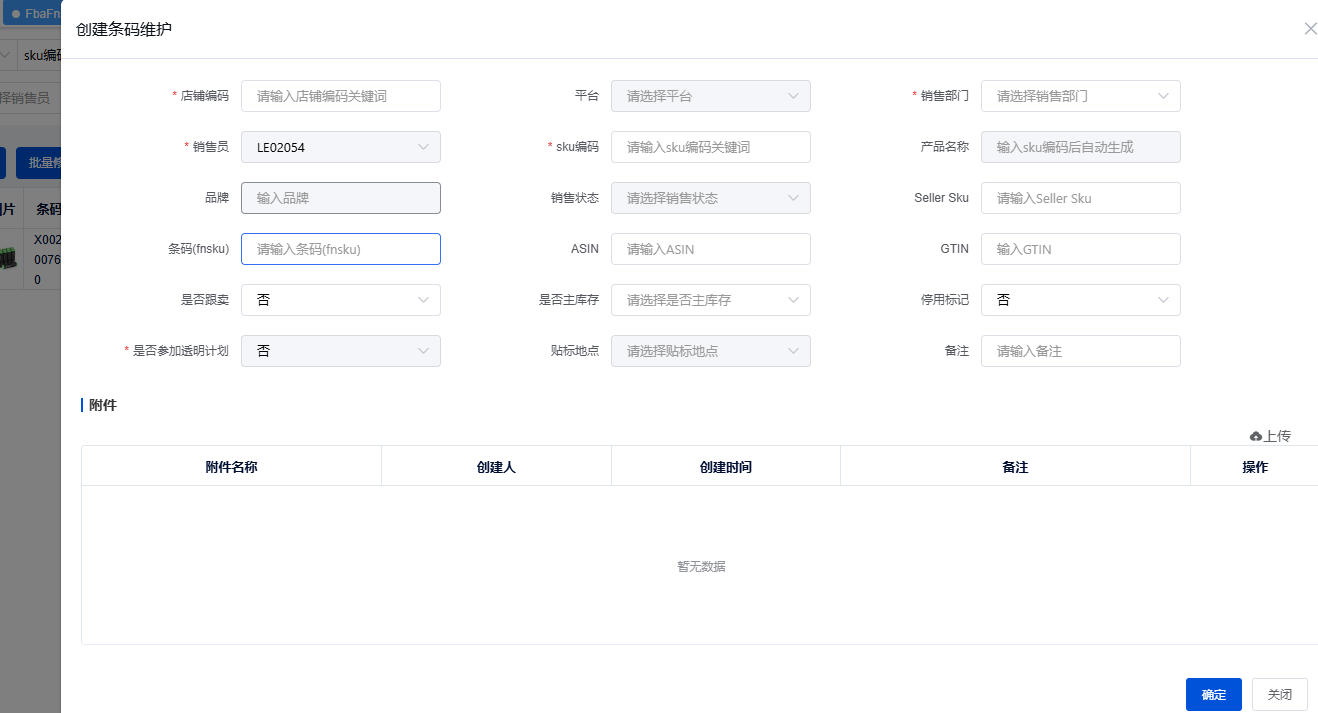
Task: Expand the 是否主库存 dropdown
Action: point(710,300)
